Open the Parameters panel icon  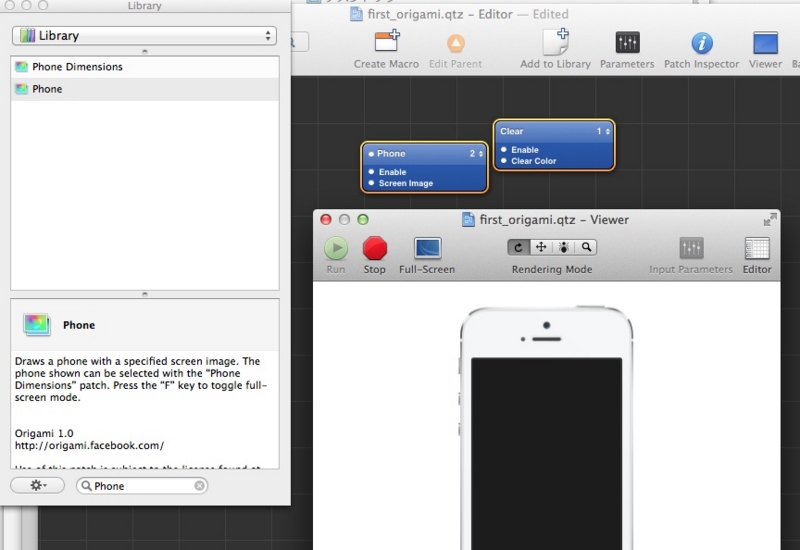click(x=627, y=43)
